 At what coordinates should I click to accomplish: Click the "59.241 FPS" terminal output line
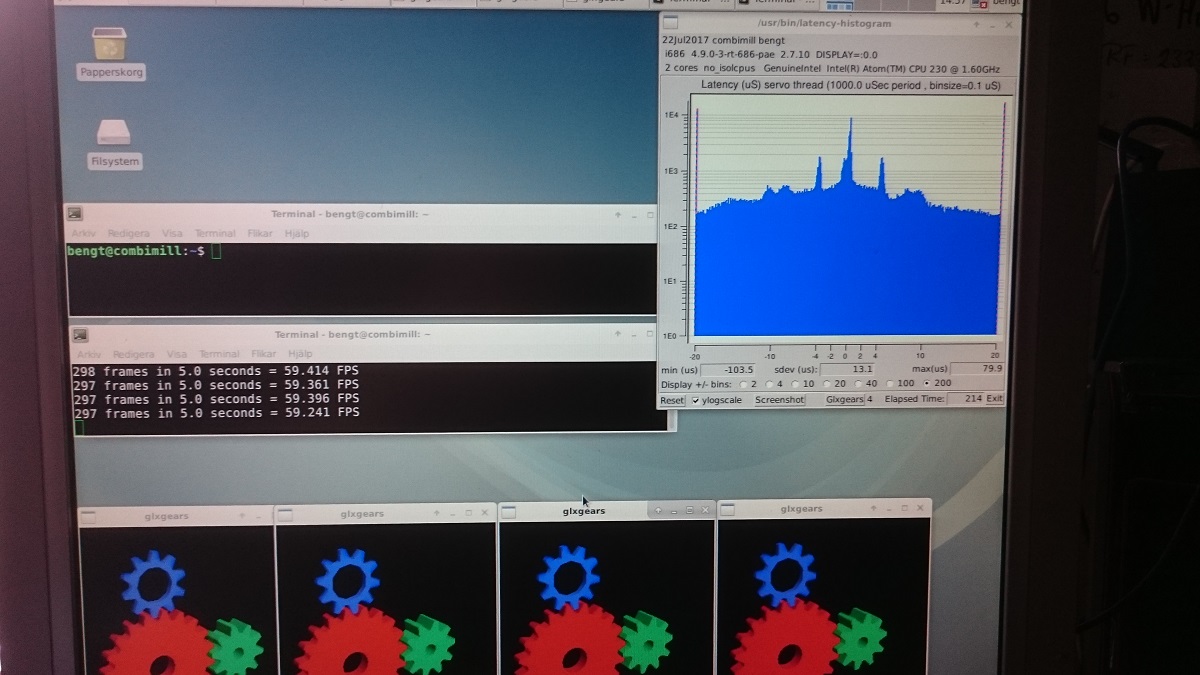(216, 413)
